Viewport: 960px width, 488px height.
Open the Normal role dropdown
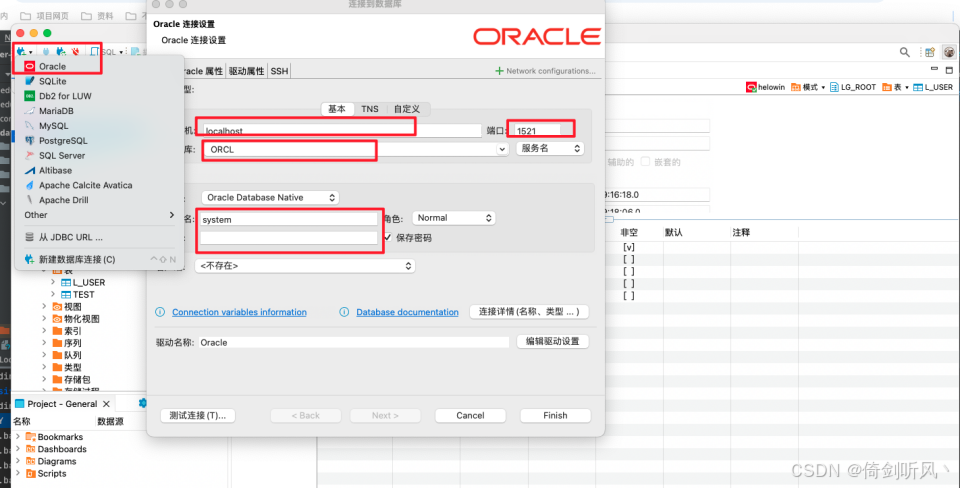click(x=454, y=218)
